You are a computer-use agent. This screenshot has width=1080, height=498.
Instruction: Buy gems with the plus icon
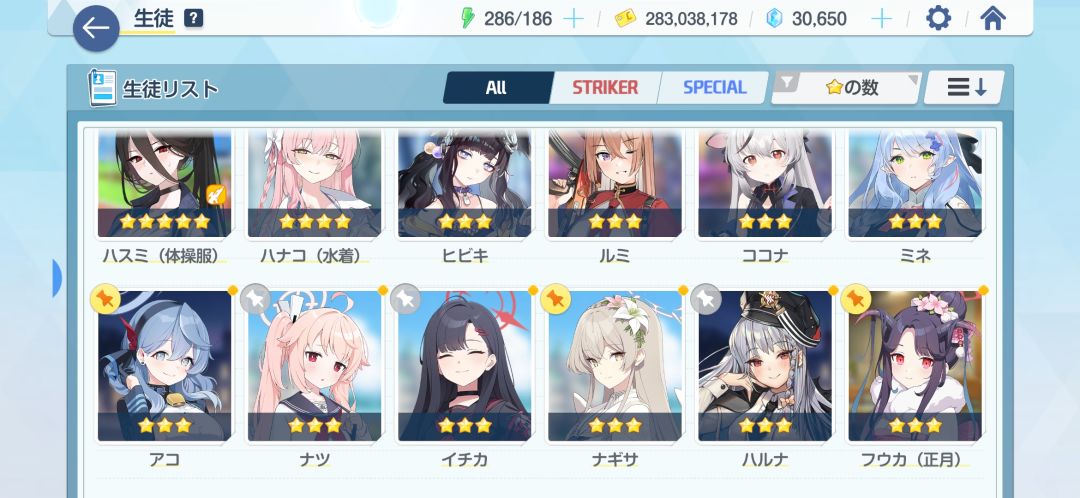882,19
